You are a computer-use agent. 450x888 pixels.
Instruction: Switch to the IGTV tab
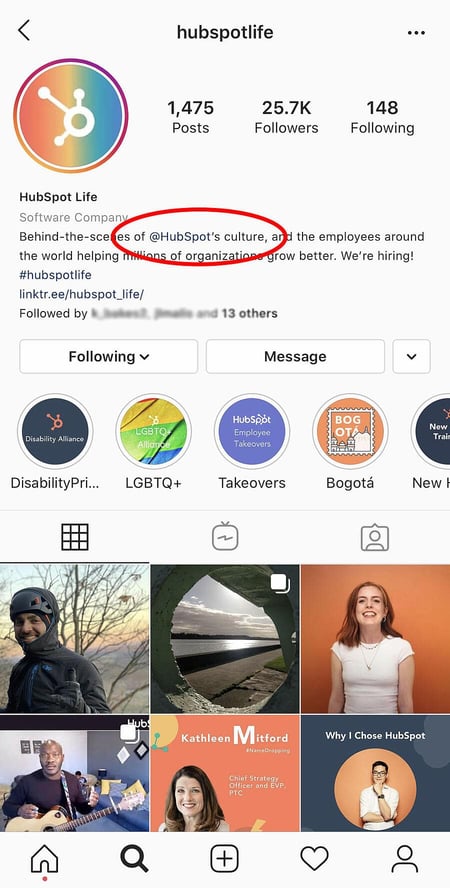225,536
